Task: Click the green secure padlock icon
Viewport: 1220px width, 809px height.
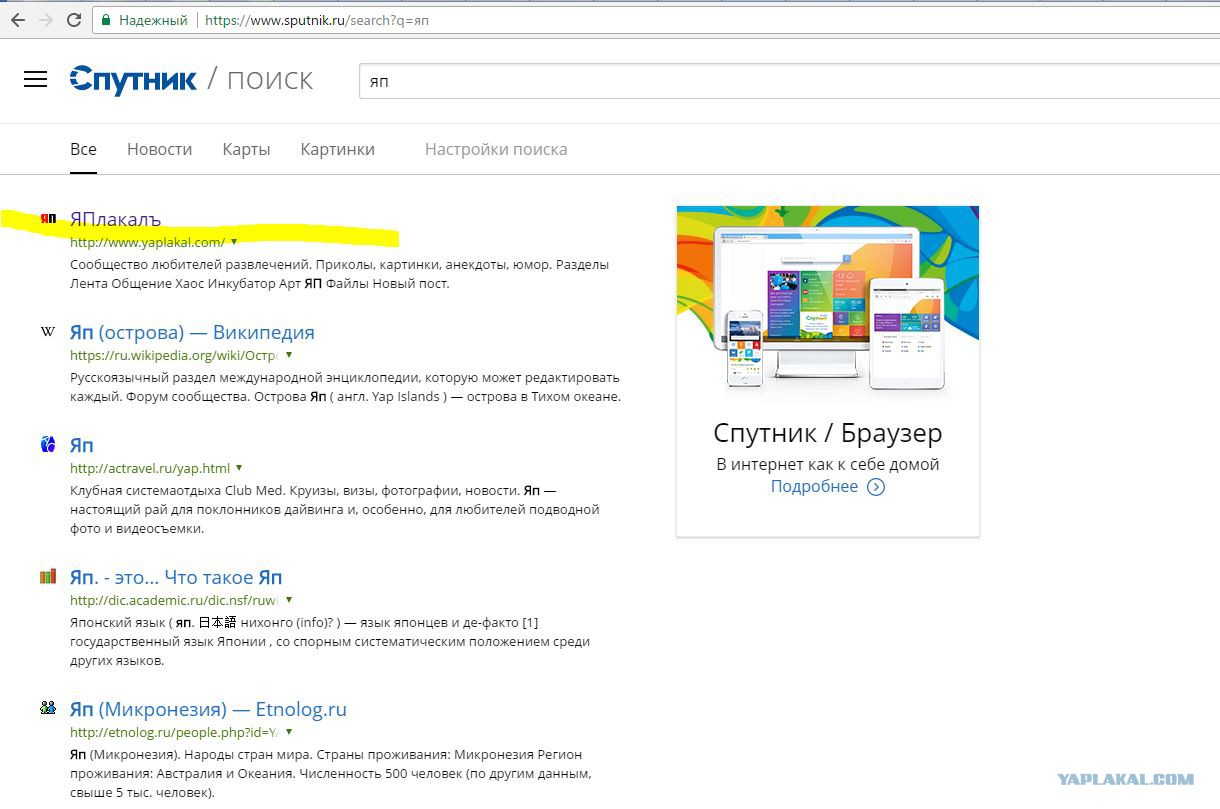Action: pos(106,20)
